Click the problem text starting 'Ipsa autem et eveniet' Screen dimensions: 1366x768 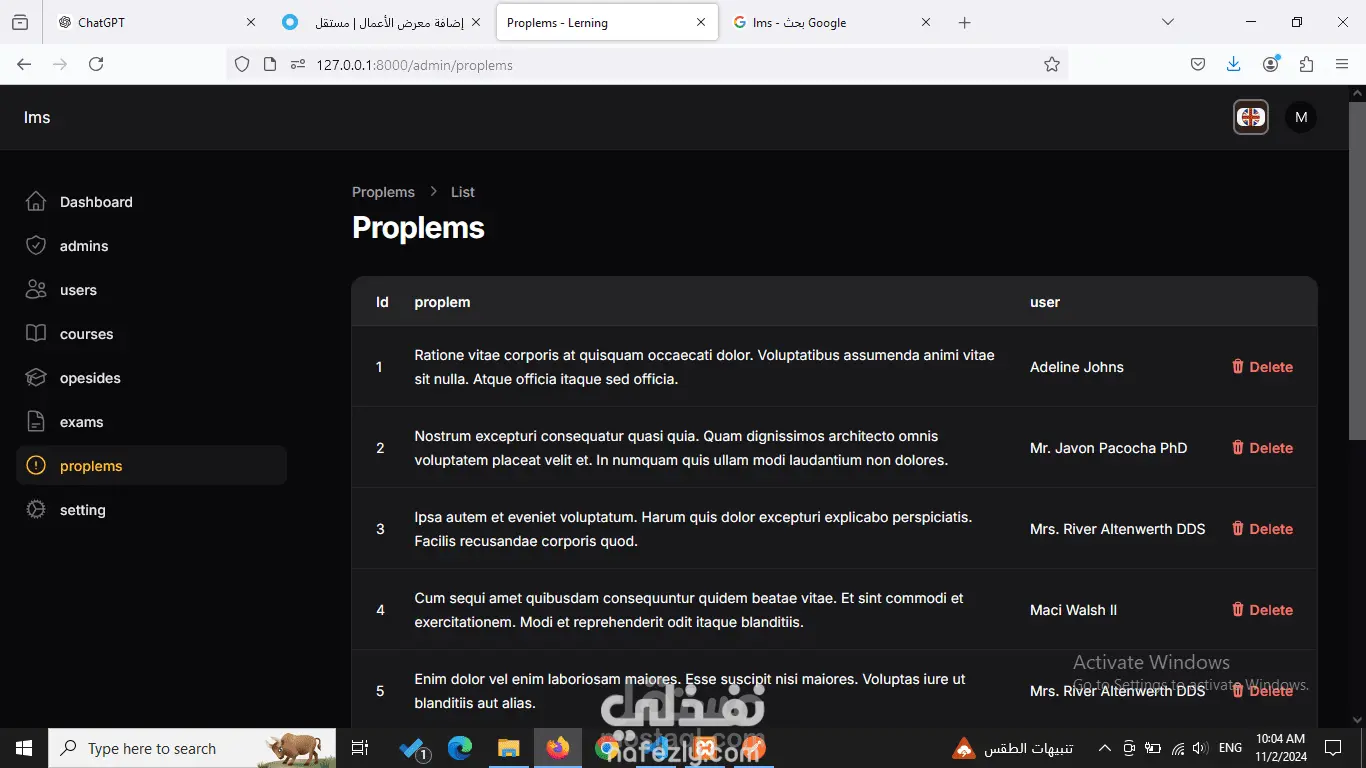693,529
